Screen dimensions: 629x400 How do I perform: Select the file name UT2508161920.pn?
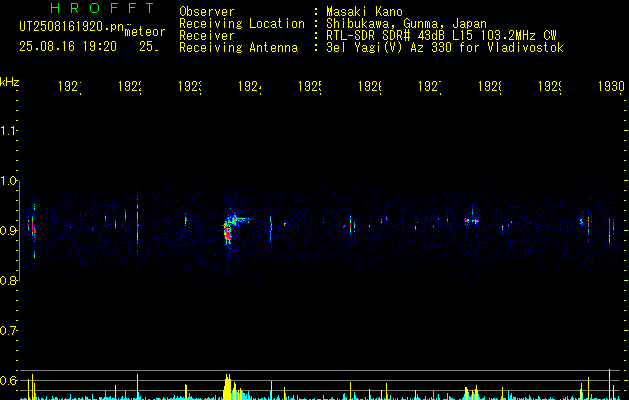[x=72, y=26]
